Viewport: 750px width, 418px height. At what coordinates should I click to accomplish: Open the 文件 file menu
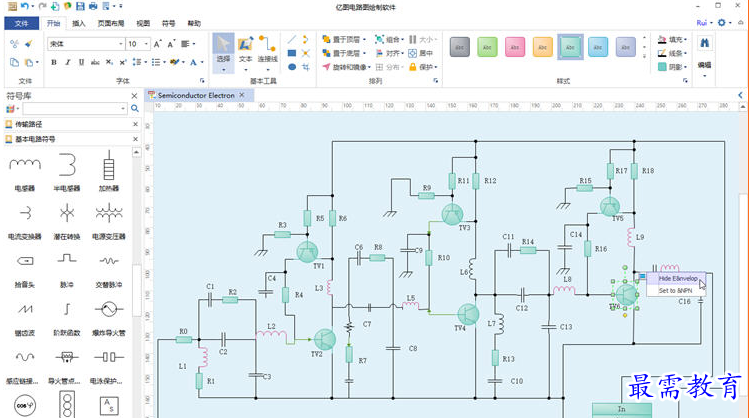pyautogui.click(x=22, y=23)
